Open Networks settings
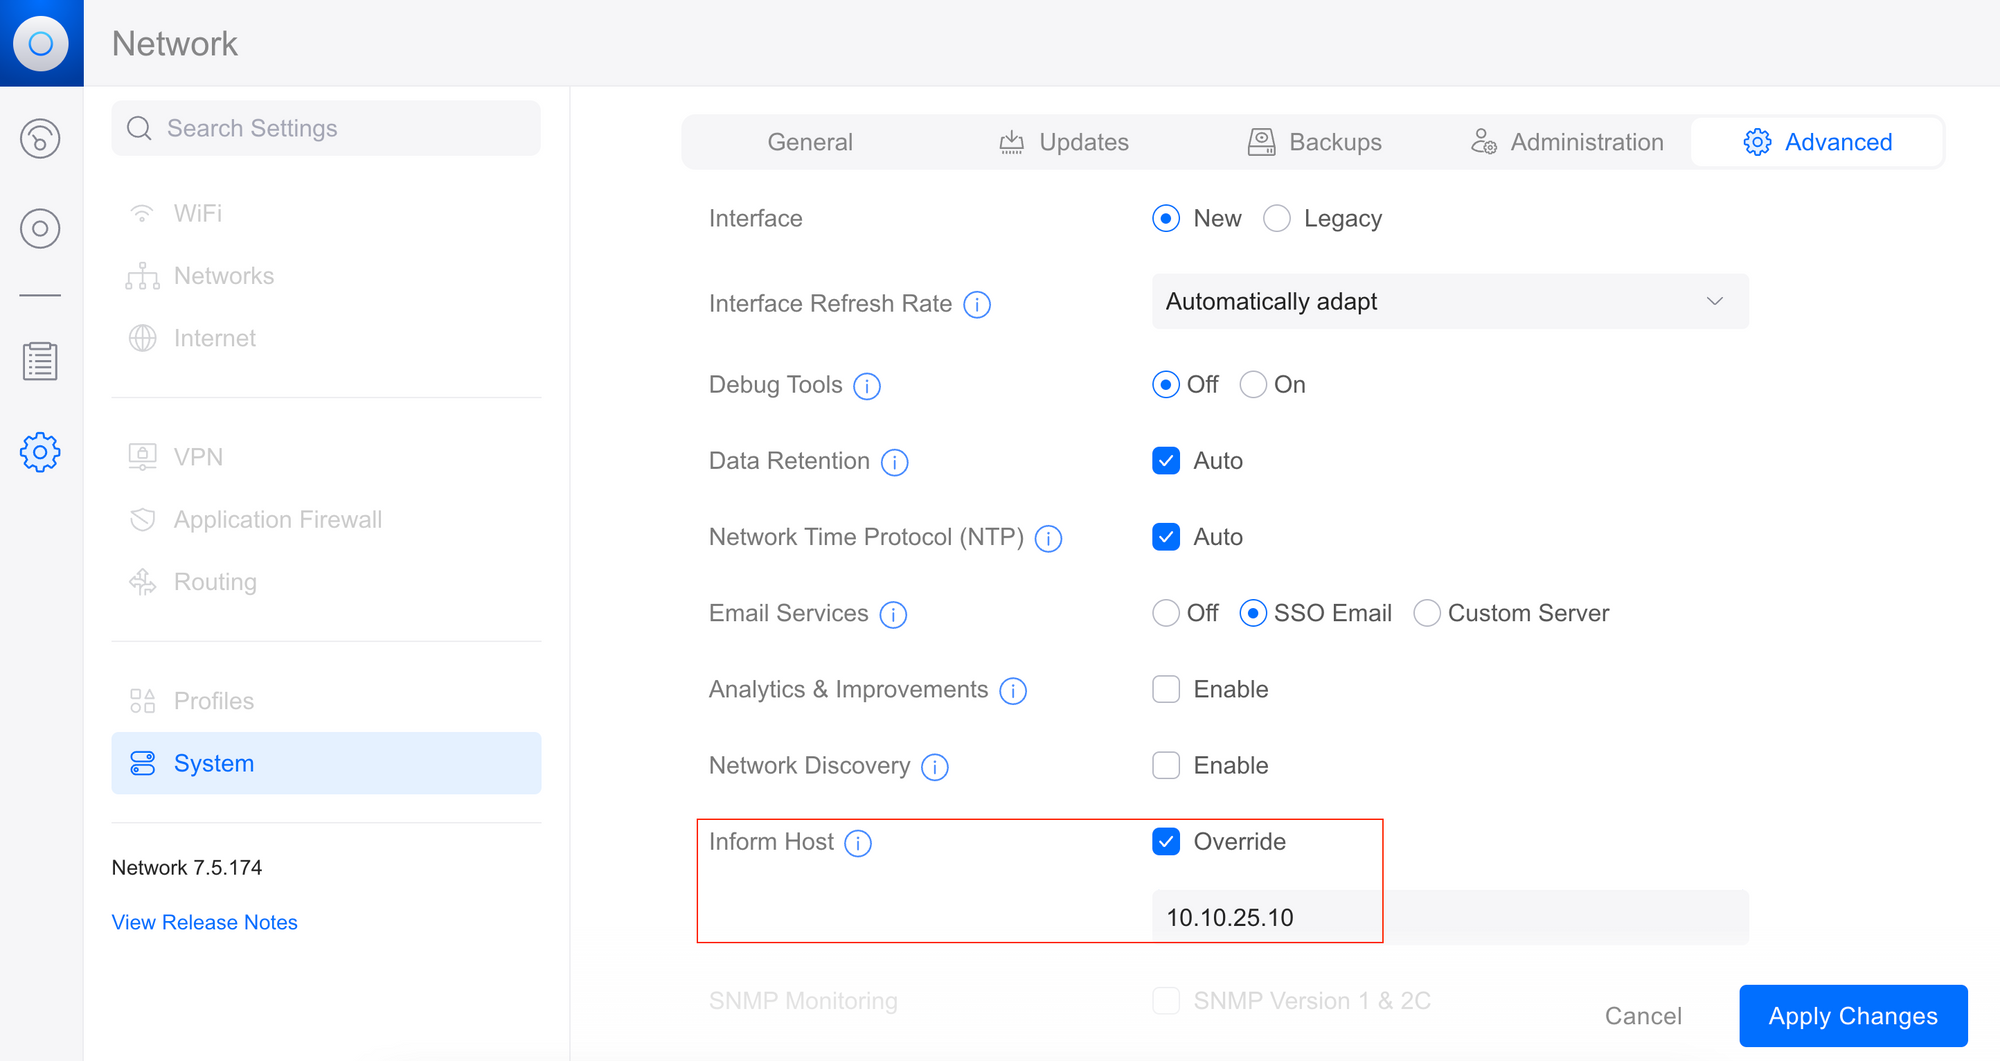 coord(326,276)
